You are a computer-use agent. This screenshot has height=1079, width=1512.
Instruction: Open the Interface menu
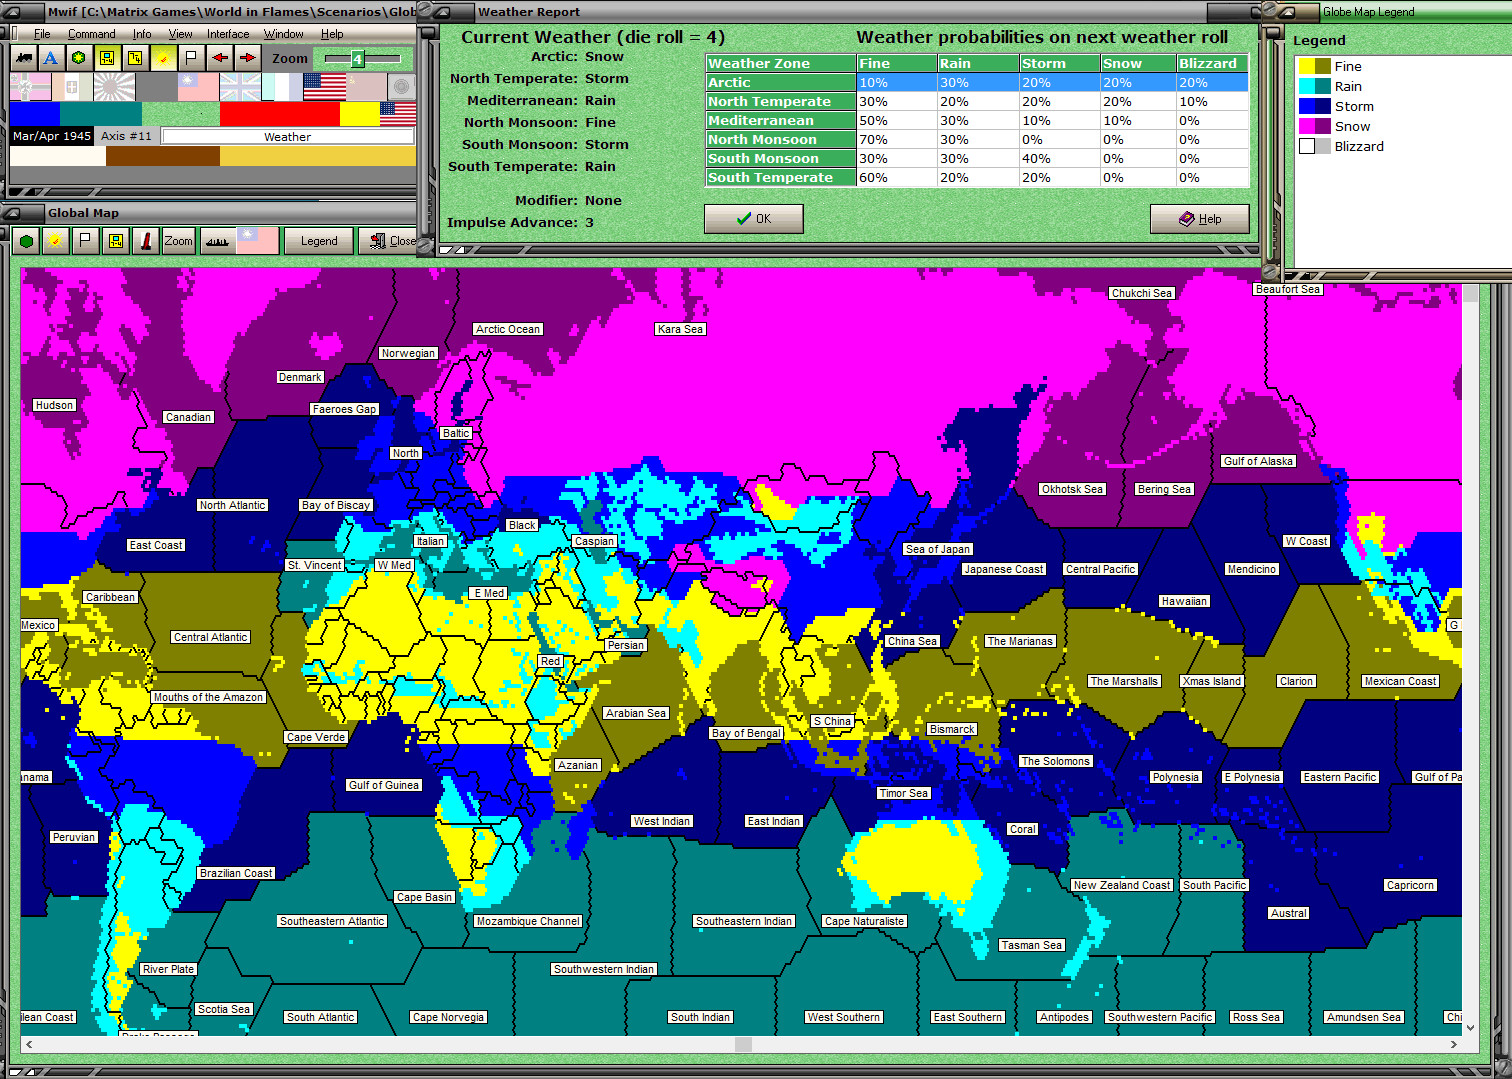click(x=228, y=34)
